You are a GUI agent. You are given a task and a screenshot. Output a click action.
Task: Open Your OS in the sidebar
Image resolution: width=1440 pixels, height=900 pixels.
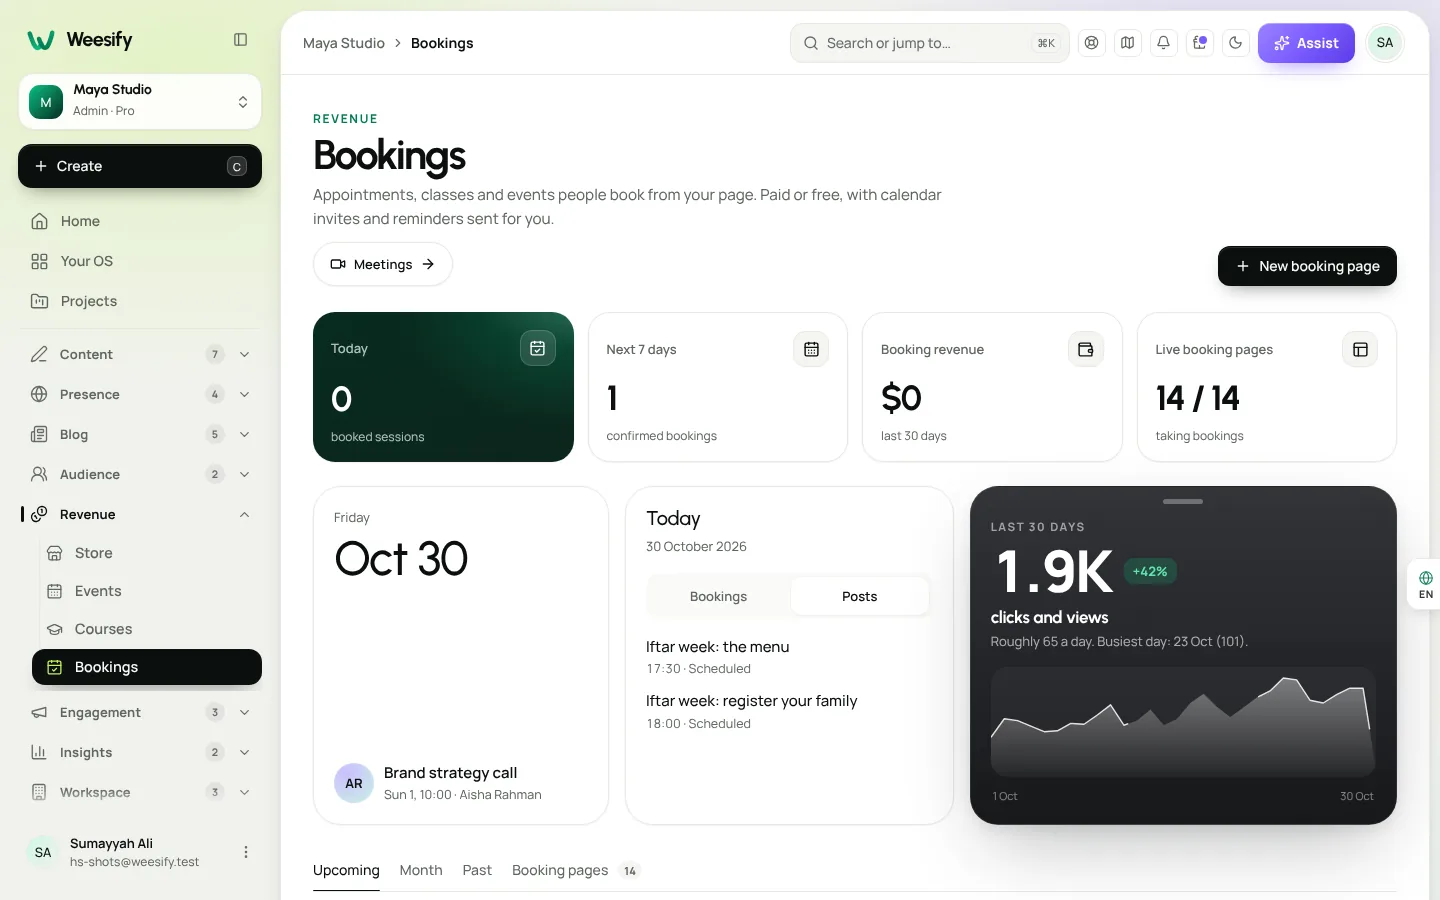(x=140, y=261)
